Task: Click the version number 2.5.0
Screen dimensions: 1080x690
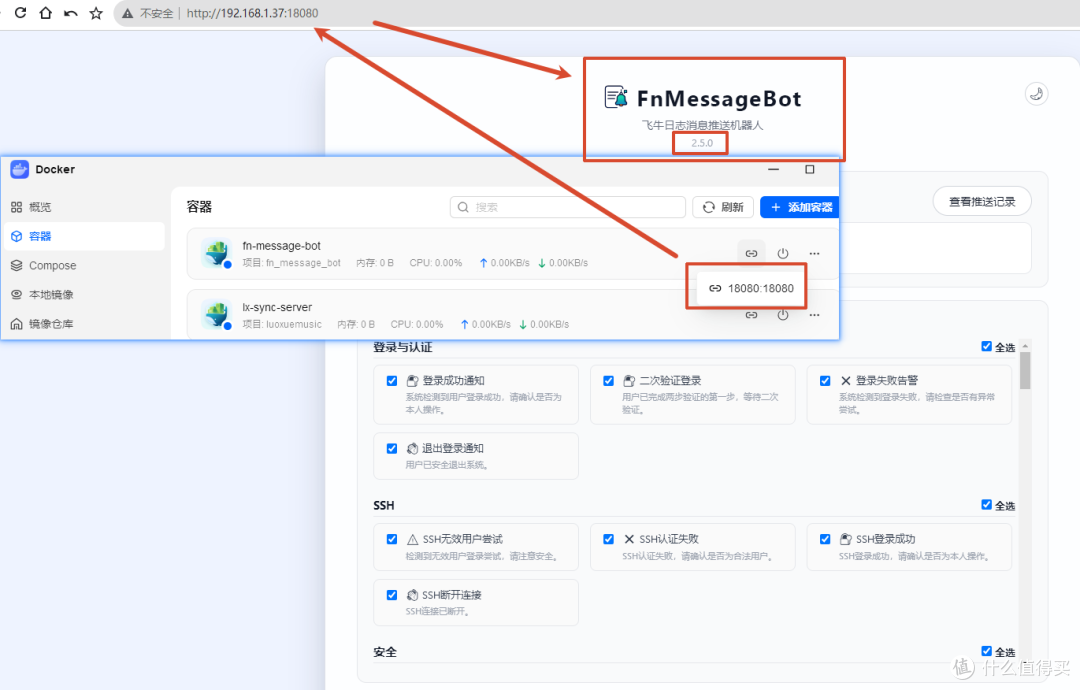Action: pyautogui.click(x=702, y=143)
